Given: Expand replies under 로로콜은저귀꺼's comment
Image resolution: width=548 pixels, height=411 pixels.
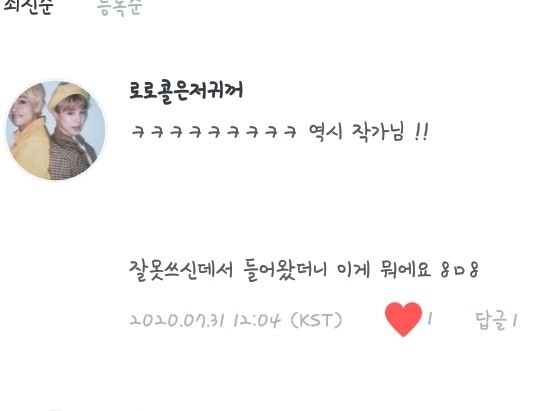Looking at the screenshot, I should (x=496, y=320).
